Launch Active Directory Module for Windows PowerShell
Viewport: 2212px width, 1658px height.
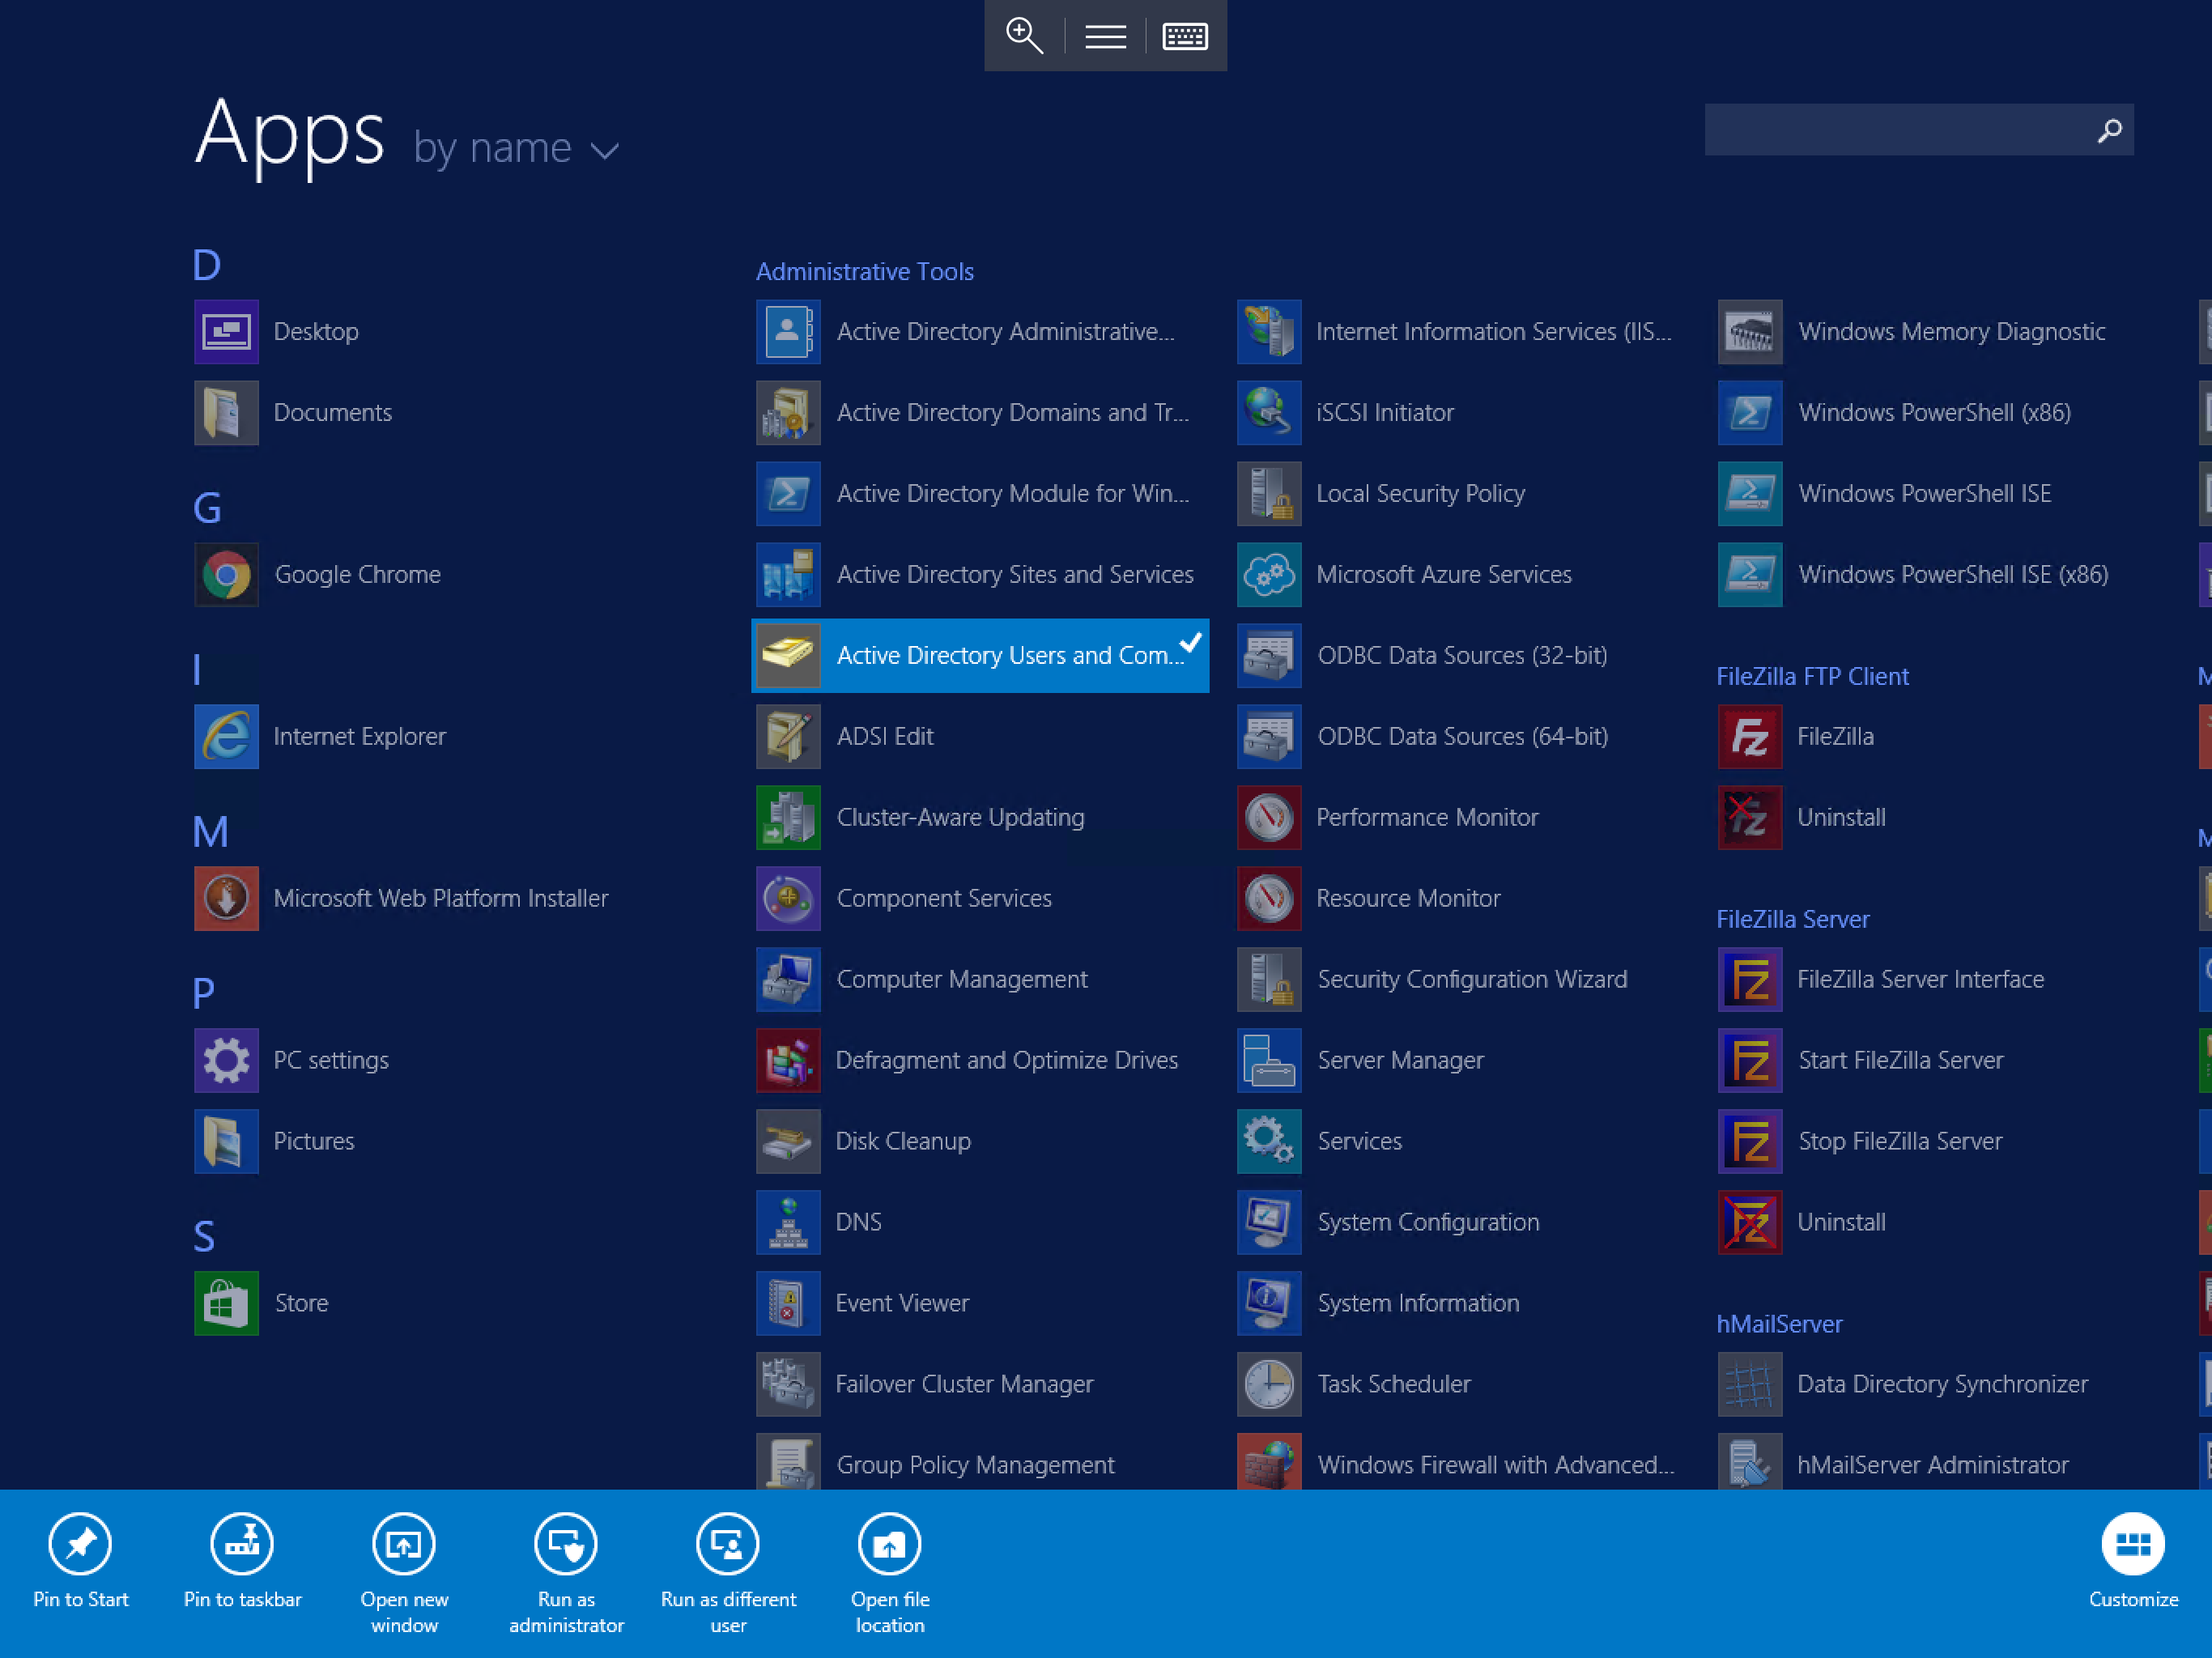tap(980, 494)
